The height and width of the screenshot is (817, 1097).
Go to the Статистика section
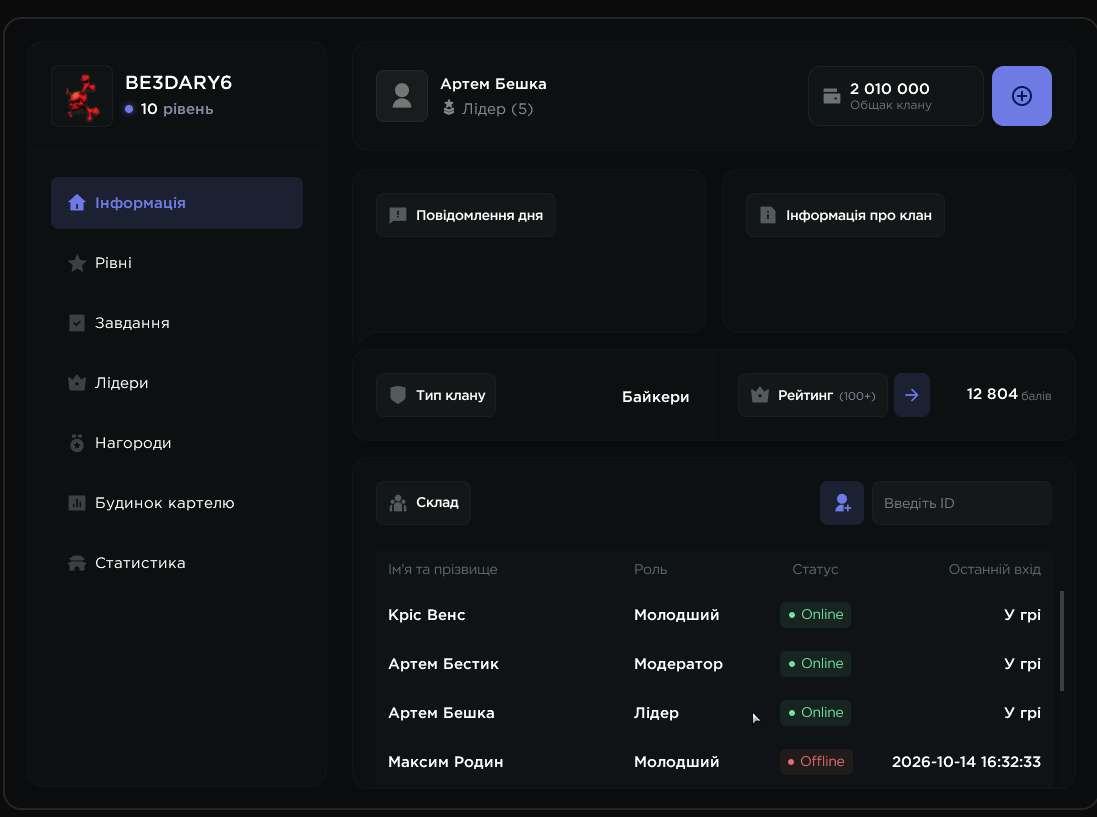point(177,563)
